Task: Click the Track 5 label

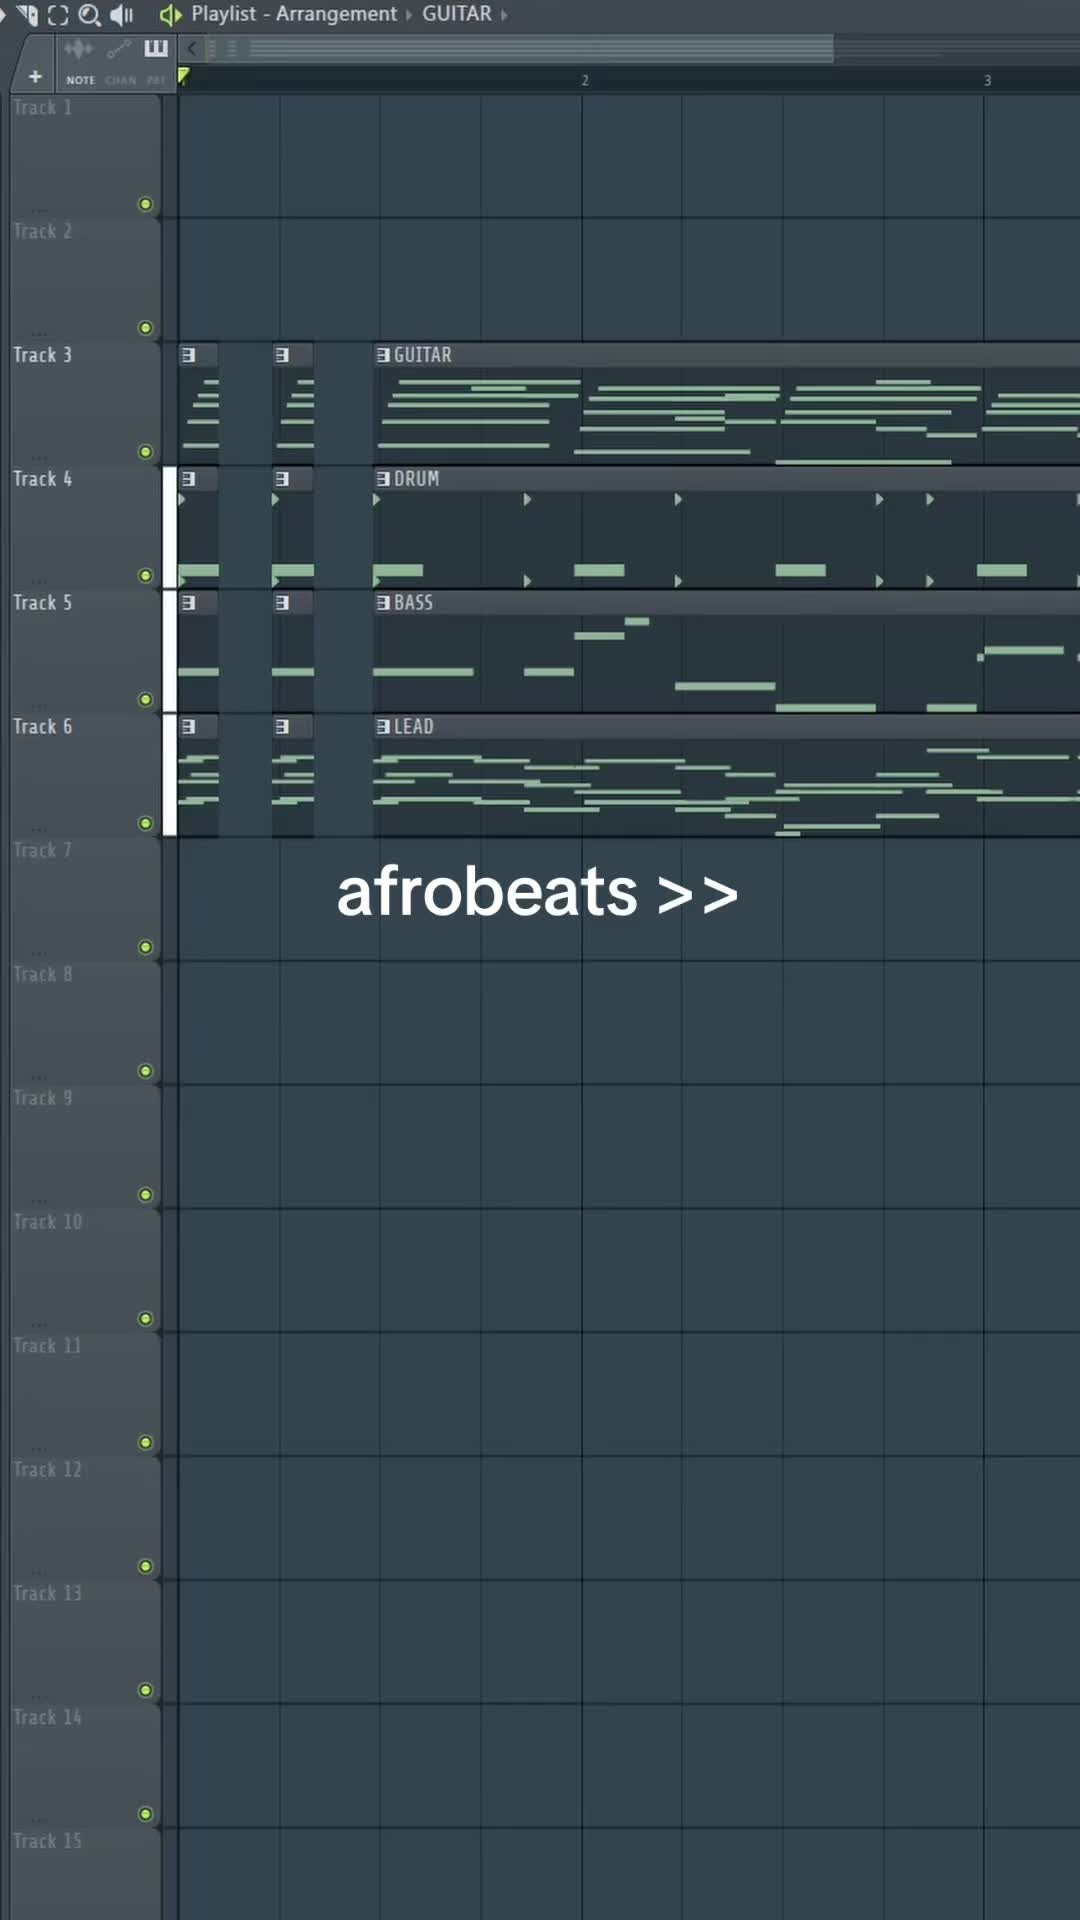Action: [x=42, y=603]
